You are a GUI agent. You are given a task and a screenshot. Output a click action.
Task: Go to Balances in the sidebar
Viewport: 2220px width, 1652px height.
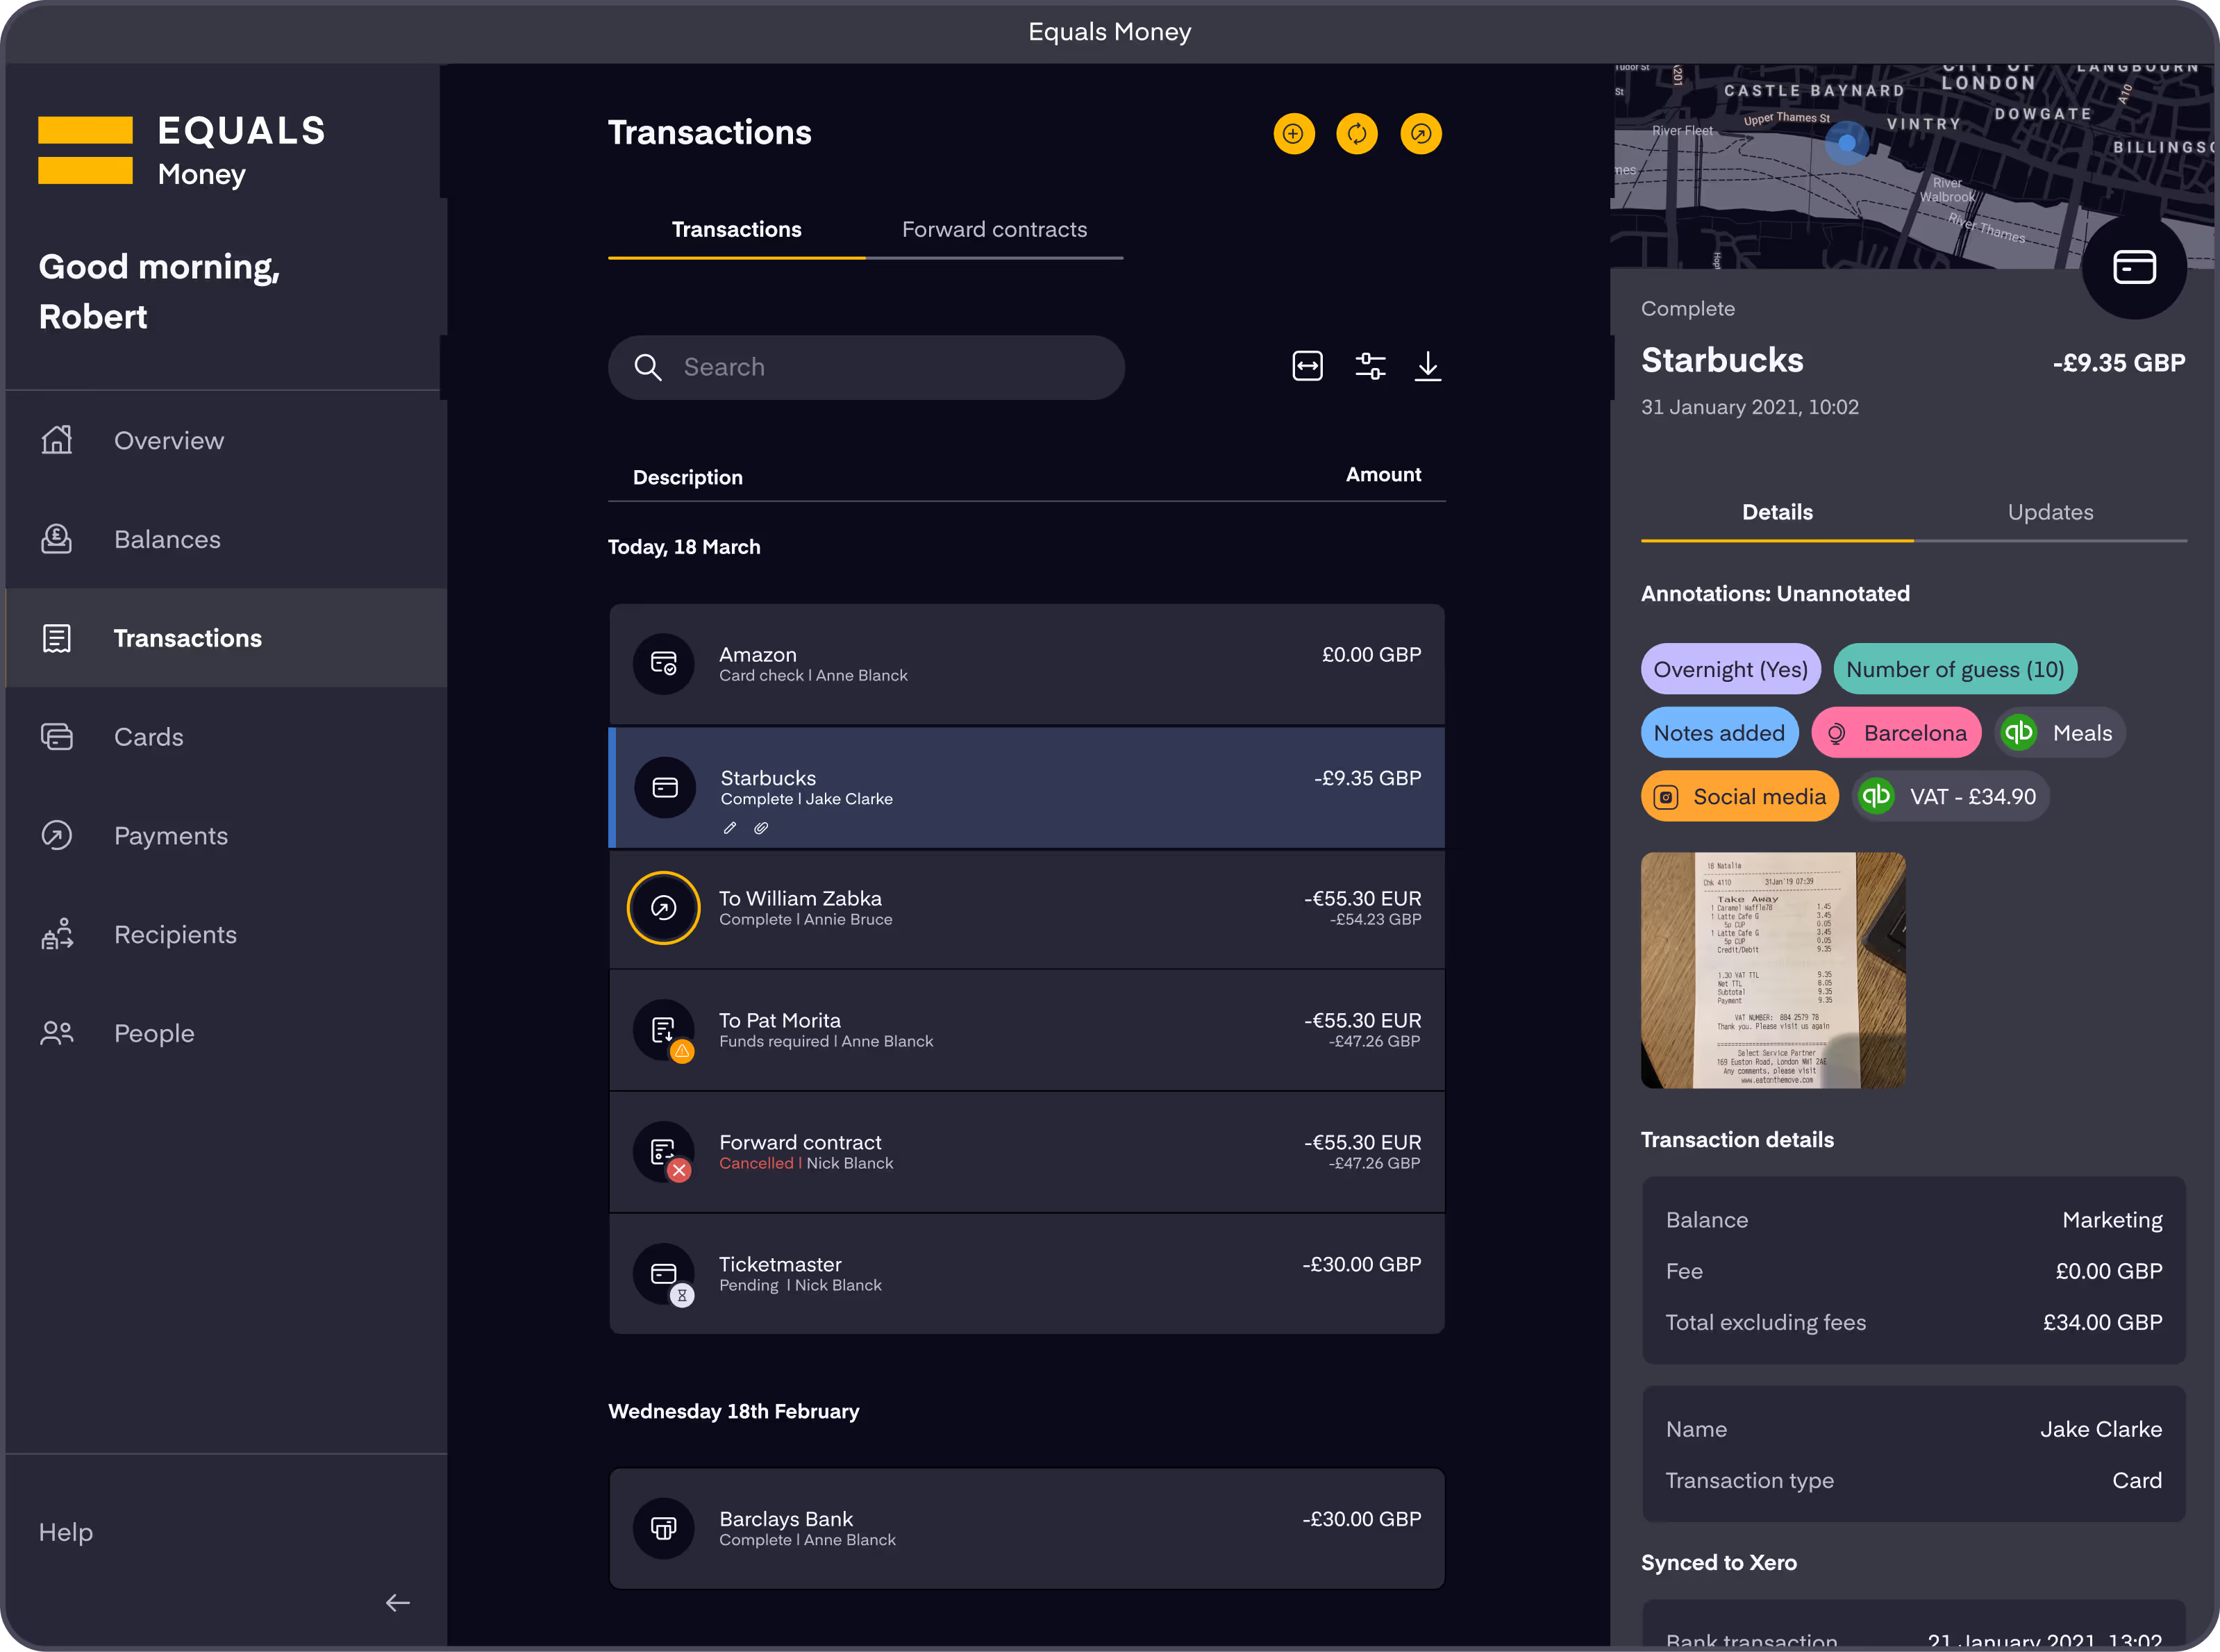(226, 539)
